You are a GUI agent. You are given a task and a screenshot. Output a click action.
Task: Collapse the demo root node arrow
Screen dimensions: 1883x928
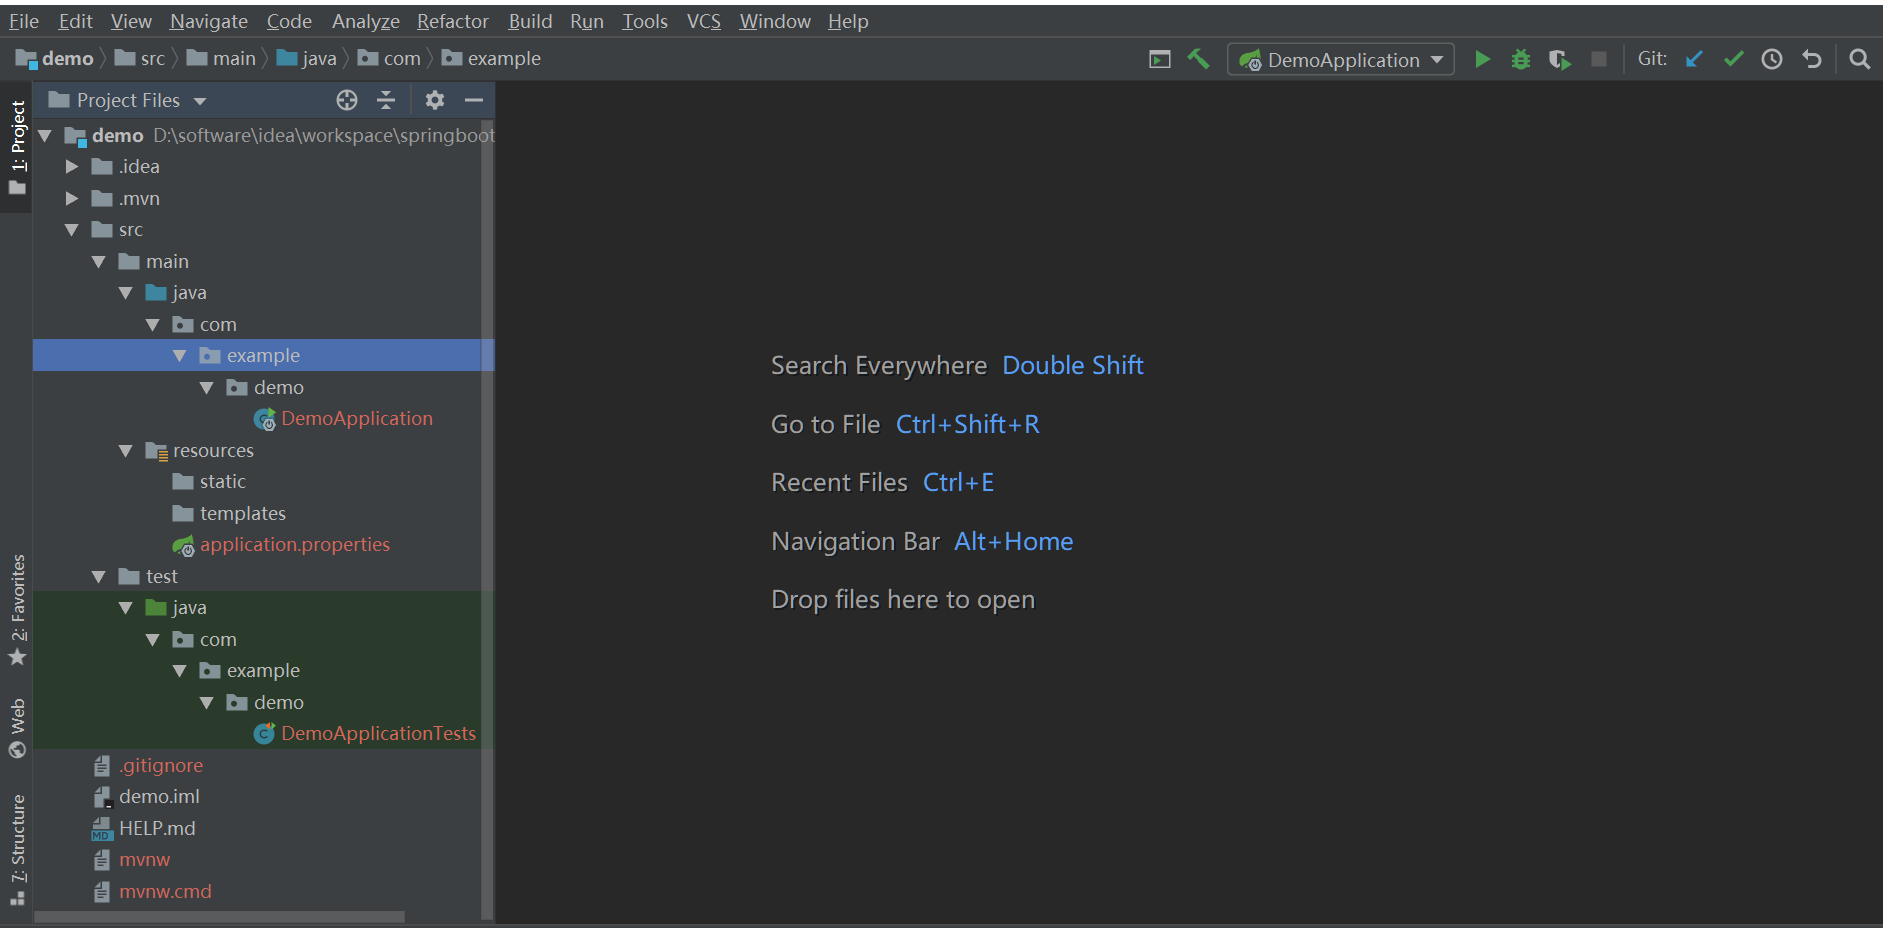tap(45, 135)
